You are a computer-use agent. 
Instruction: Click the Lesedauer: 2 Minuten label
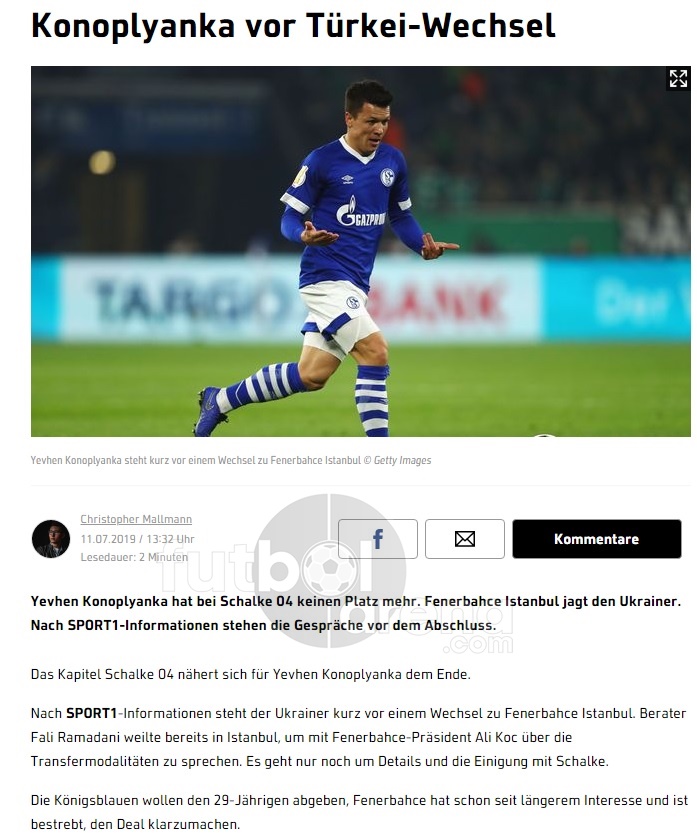tap(134, 557)
